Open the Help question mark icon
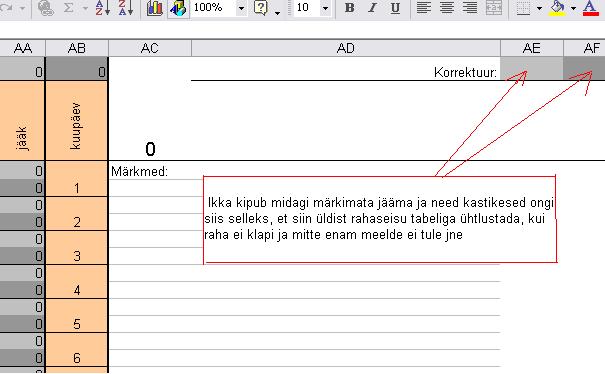This screenshot has width=605, height=374. pyautogui.click(x=261, y=7)
